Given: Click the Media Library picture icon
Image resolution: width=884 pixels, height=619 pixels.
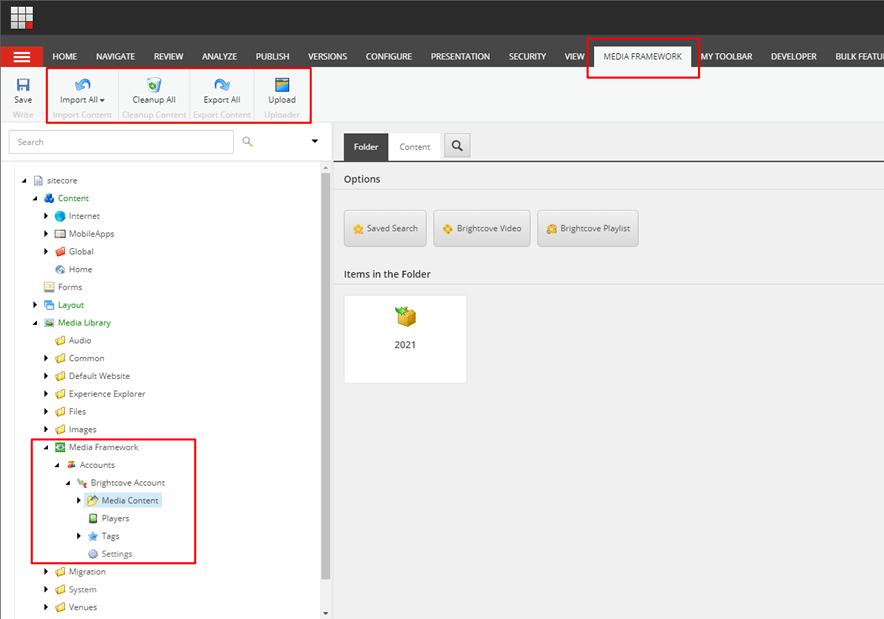Looking at the screenshot, I should click(49, 322).
